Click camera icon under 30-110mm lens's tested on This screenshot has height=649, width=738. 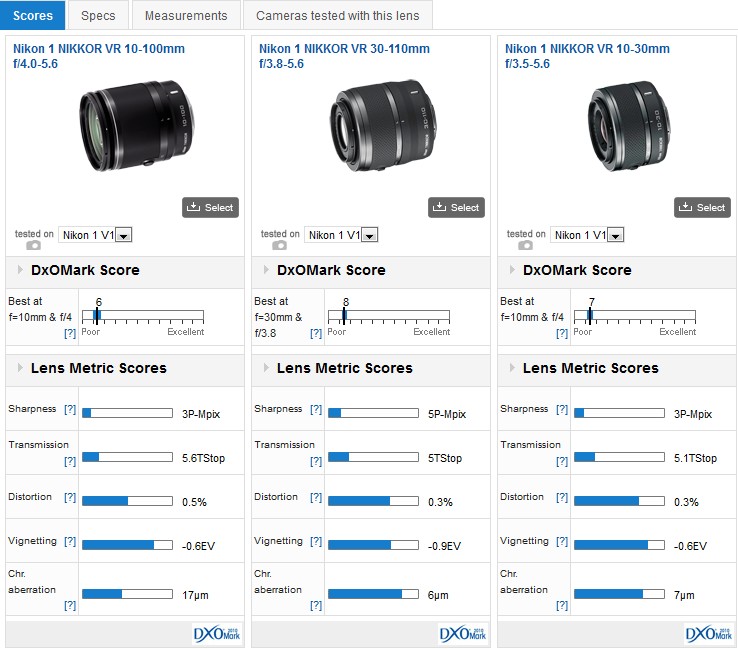click(279, 245)
